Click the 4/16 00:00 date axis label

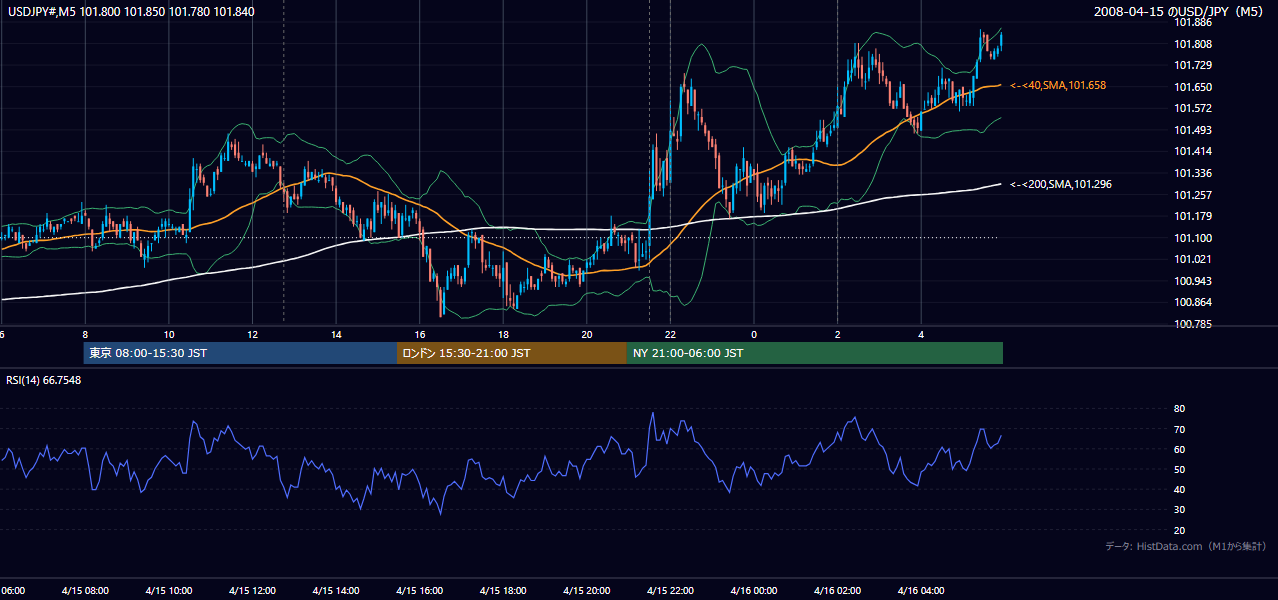pos(754,590)
